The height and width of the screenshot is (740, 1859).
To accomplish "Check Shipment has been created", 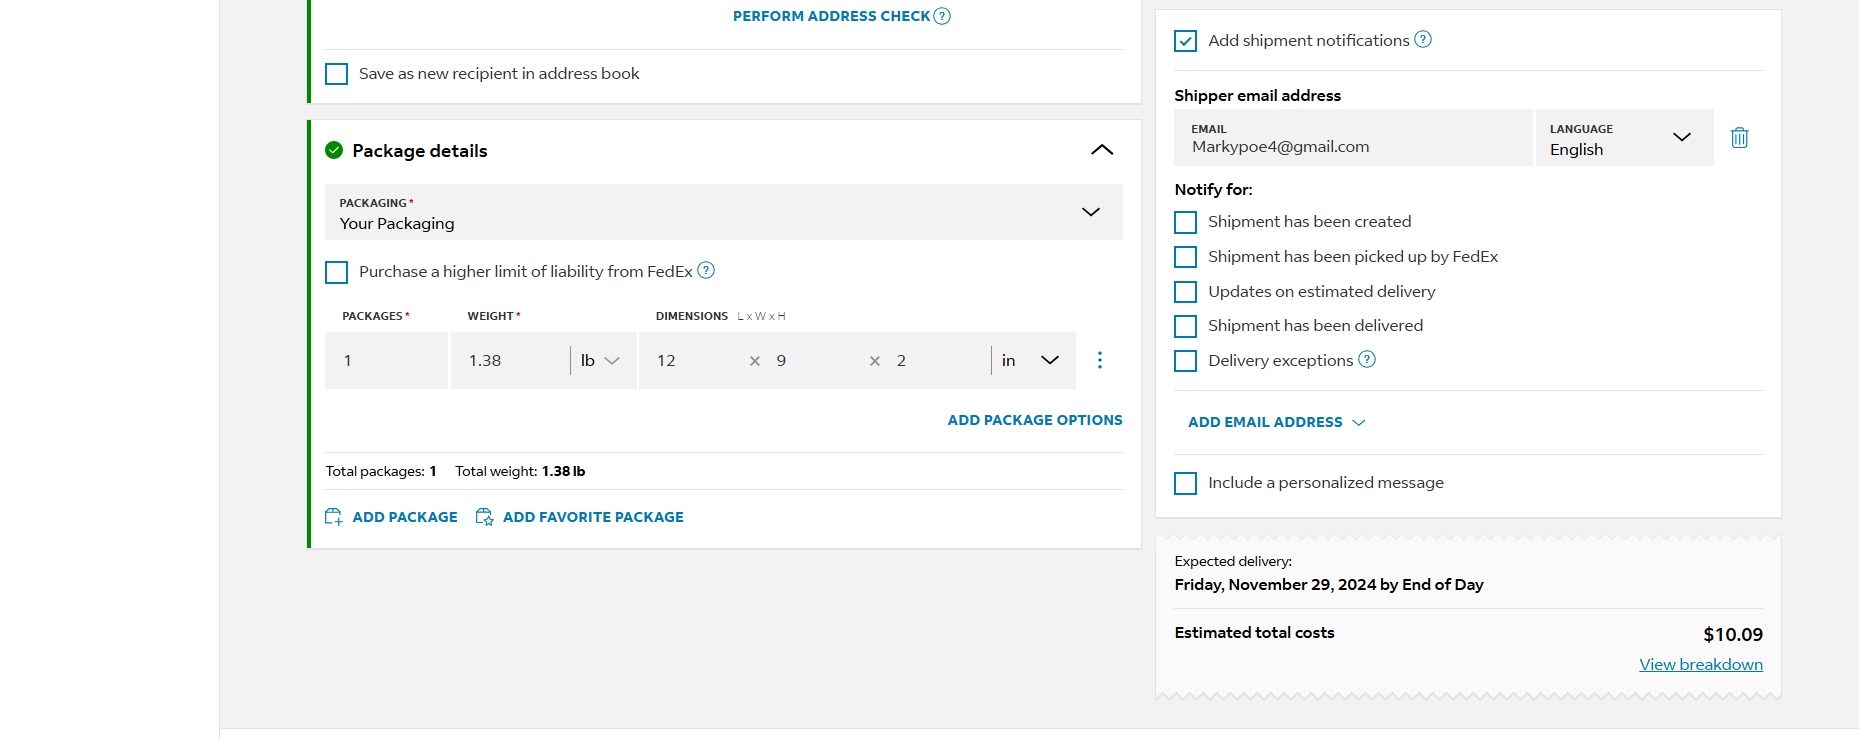I will pos(1186,222).
